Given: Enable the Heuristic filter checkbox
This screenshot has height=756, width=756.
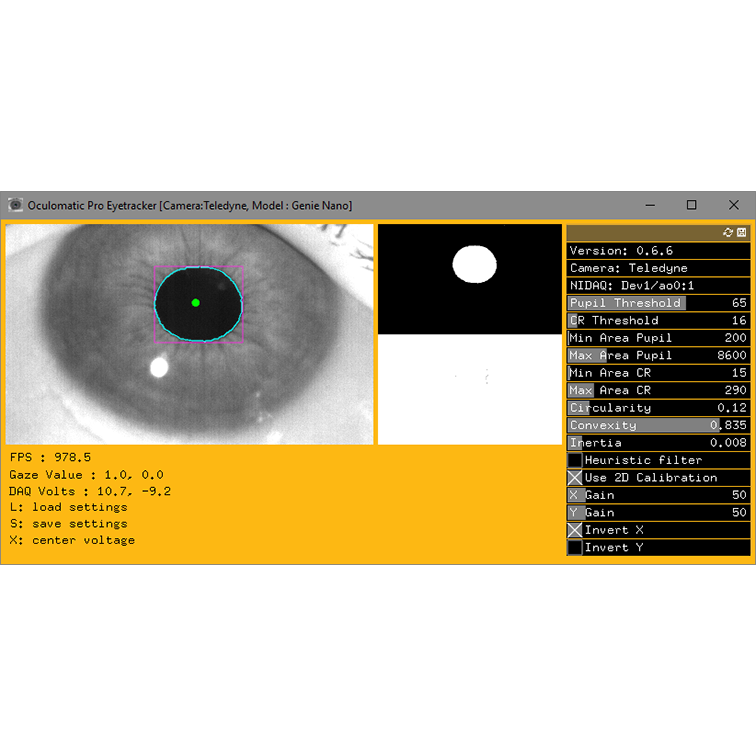Looking at the screenshot, I should [x=575, y=460].
